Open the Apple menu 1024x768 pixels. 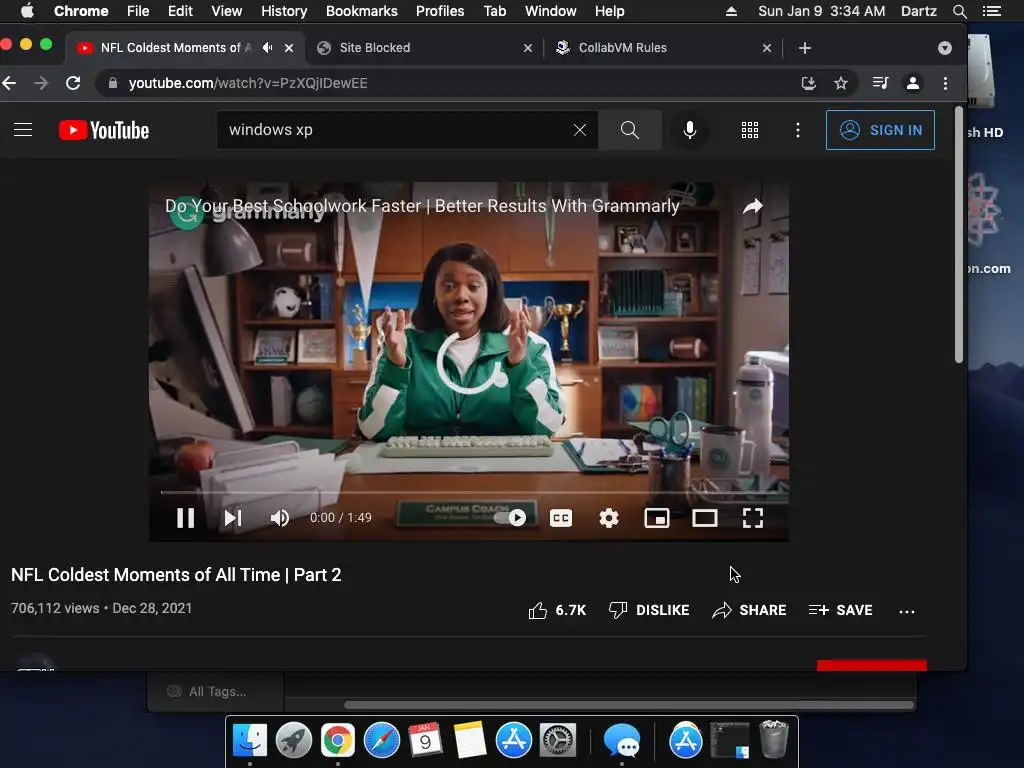pos(27,11)
